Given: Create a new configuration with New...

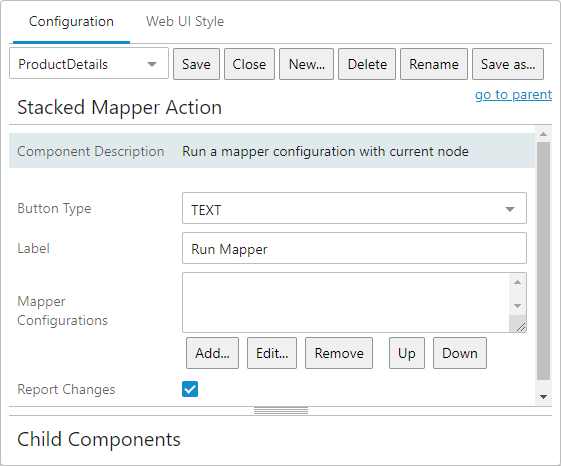Looking at the screenshot, I should pos(307,64).
